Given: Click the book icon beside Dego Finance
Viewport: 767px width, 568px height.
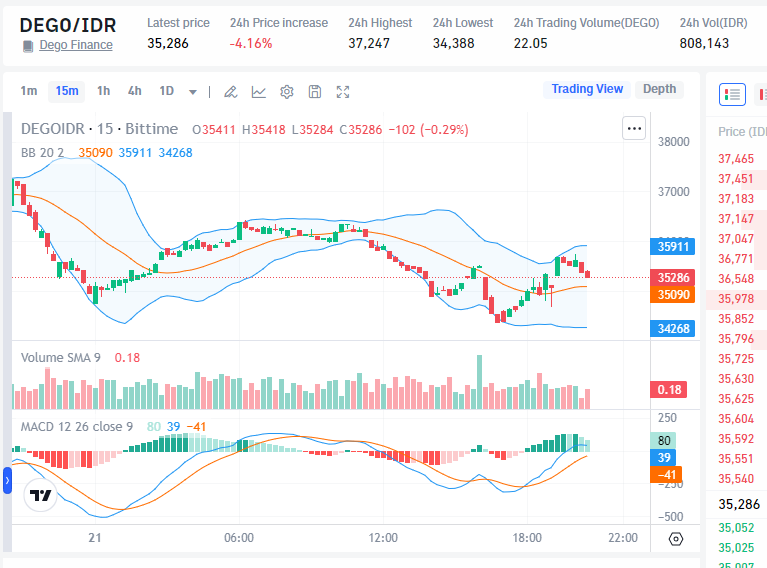Looking at the screenshot, I should click(x=28, y=46).
